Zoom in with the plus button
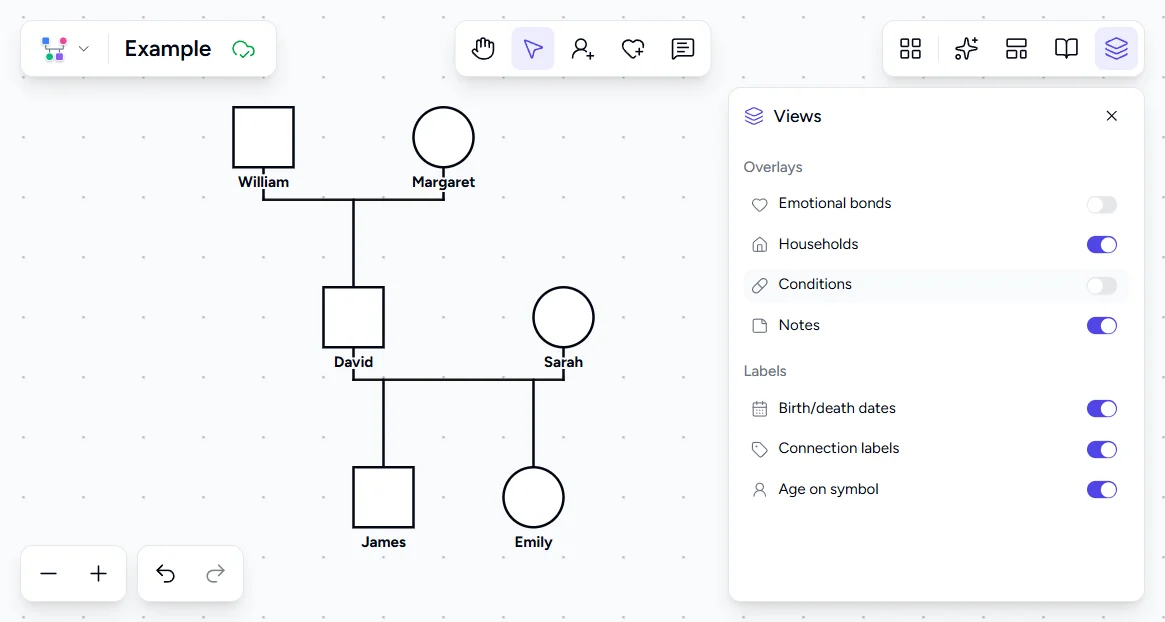The height and width of the screenshot is (622, 1165). click(98, 574)
